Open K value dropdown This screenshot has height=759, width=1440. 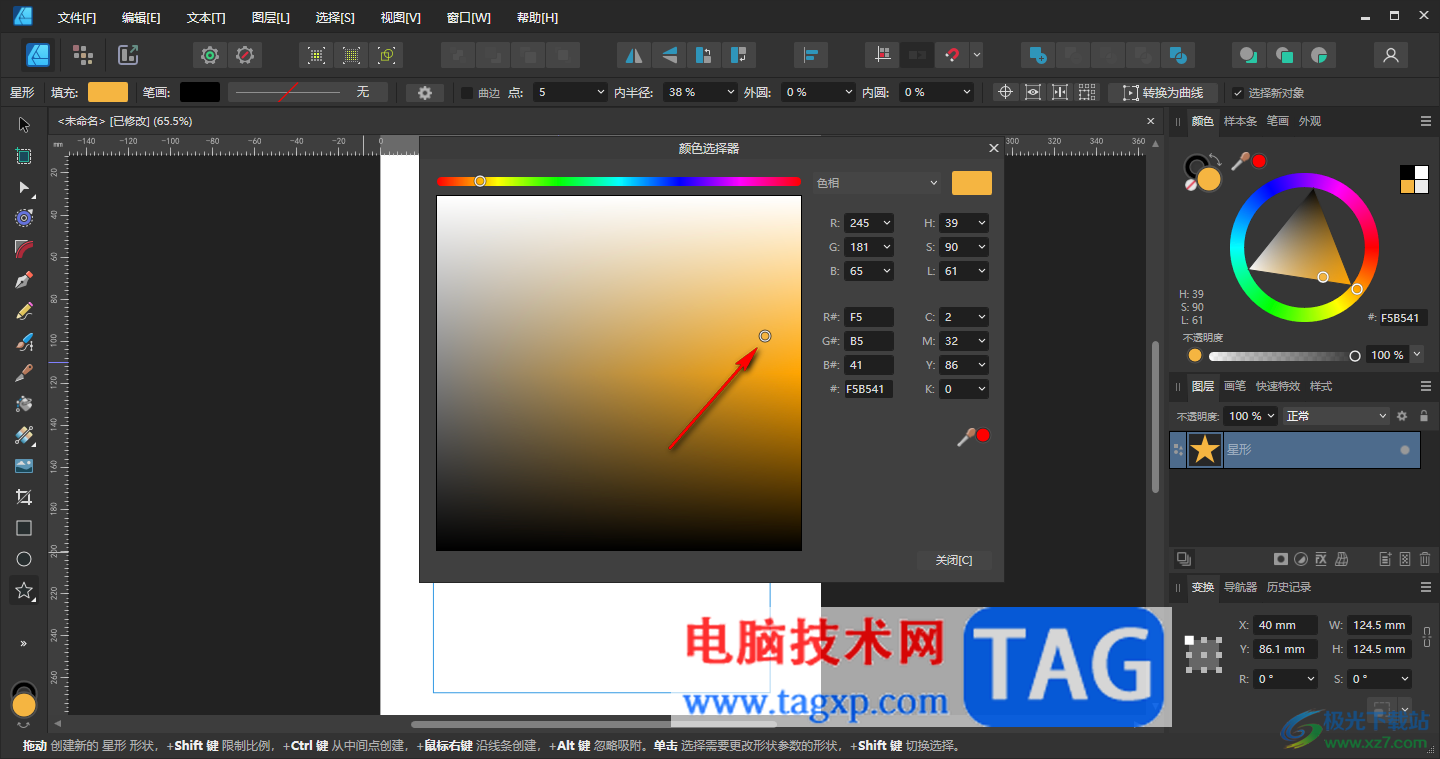click(981, 389)
